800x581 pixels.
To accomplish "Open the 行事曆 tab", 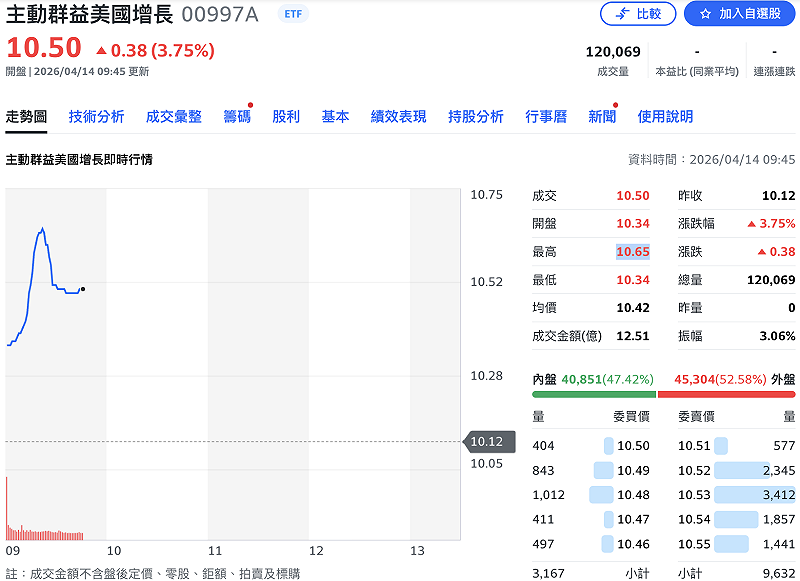I will [545, 116].
